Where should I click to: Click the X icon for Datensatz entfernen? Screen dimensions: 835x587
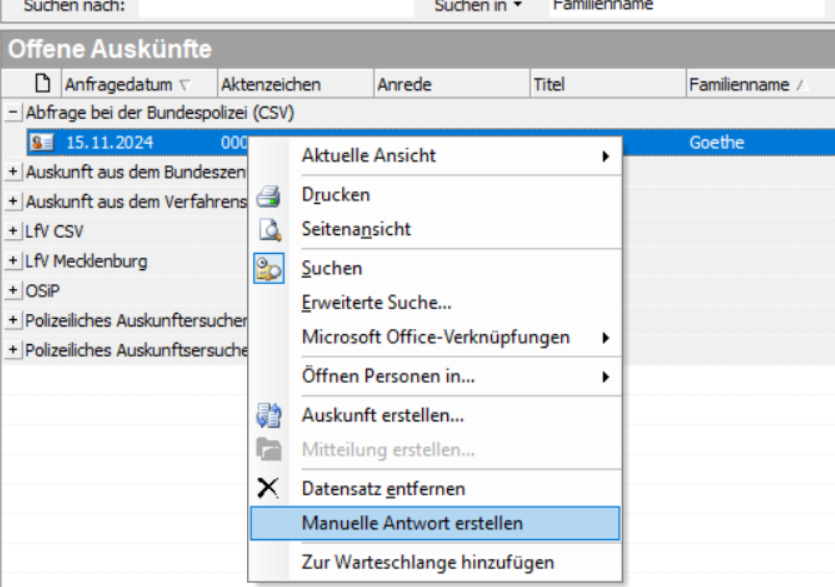(269, 488)
